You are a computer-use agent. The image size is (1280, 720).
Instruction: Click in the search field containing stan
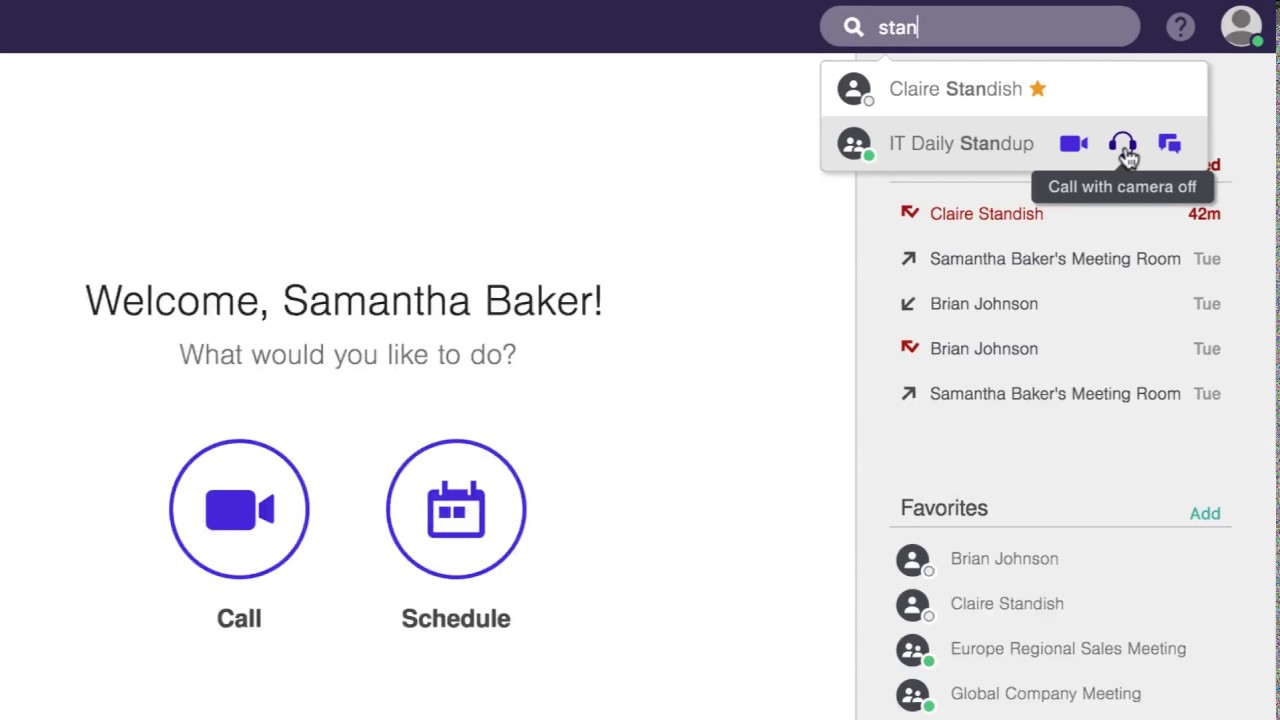tap(980, 27)
